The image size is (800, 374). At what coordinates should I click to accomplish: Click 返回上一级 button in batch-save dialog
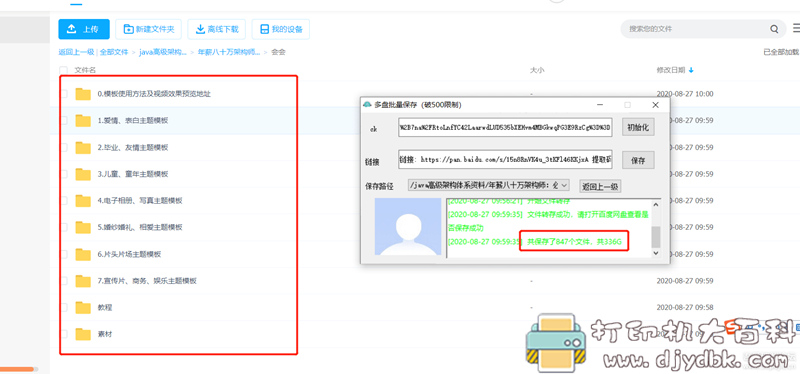(600, 186)
